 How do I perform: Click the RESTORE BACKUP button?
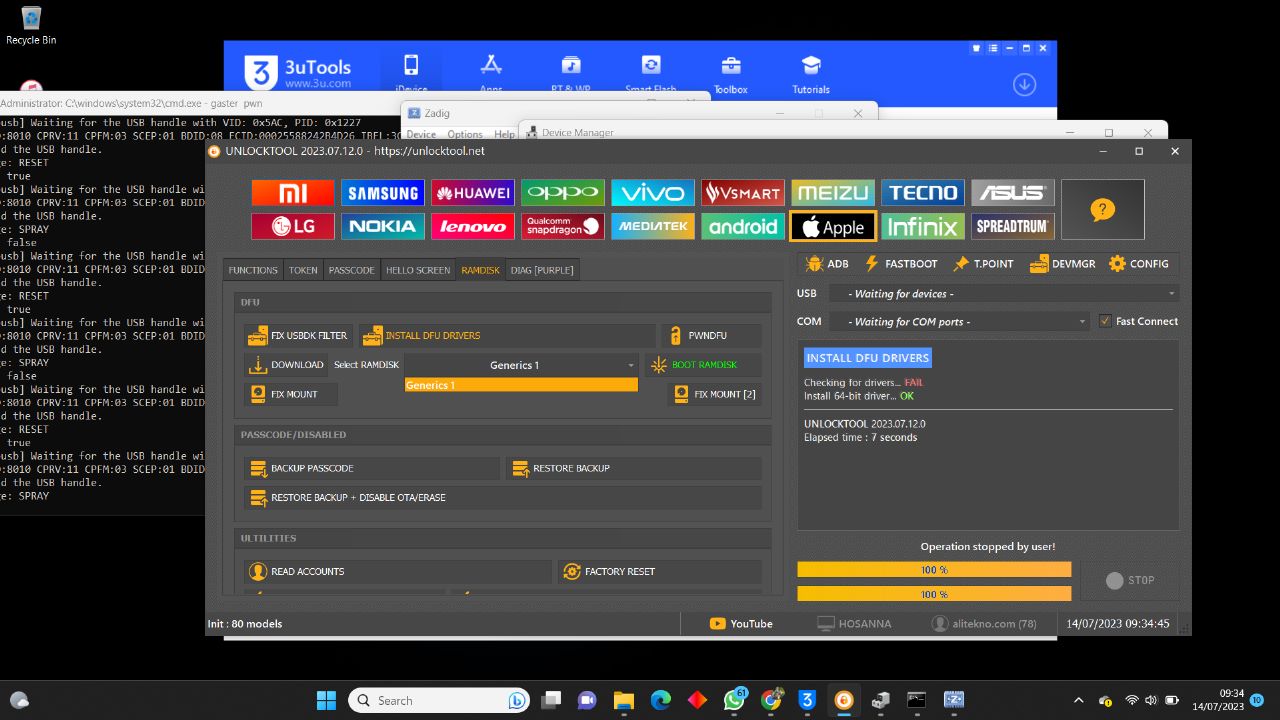[x=634, y=468]
